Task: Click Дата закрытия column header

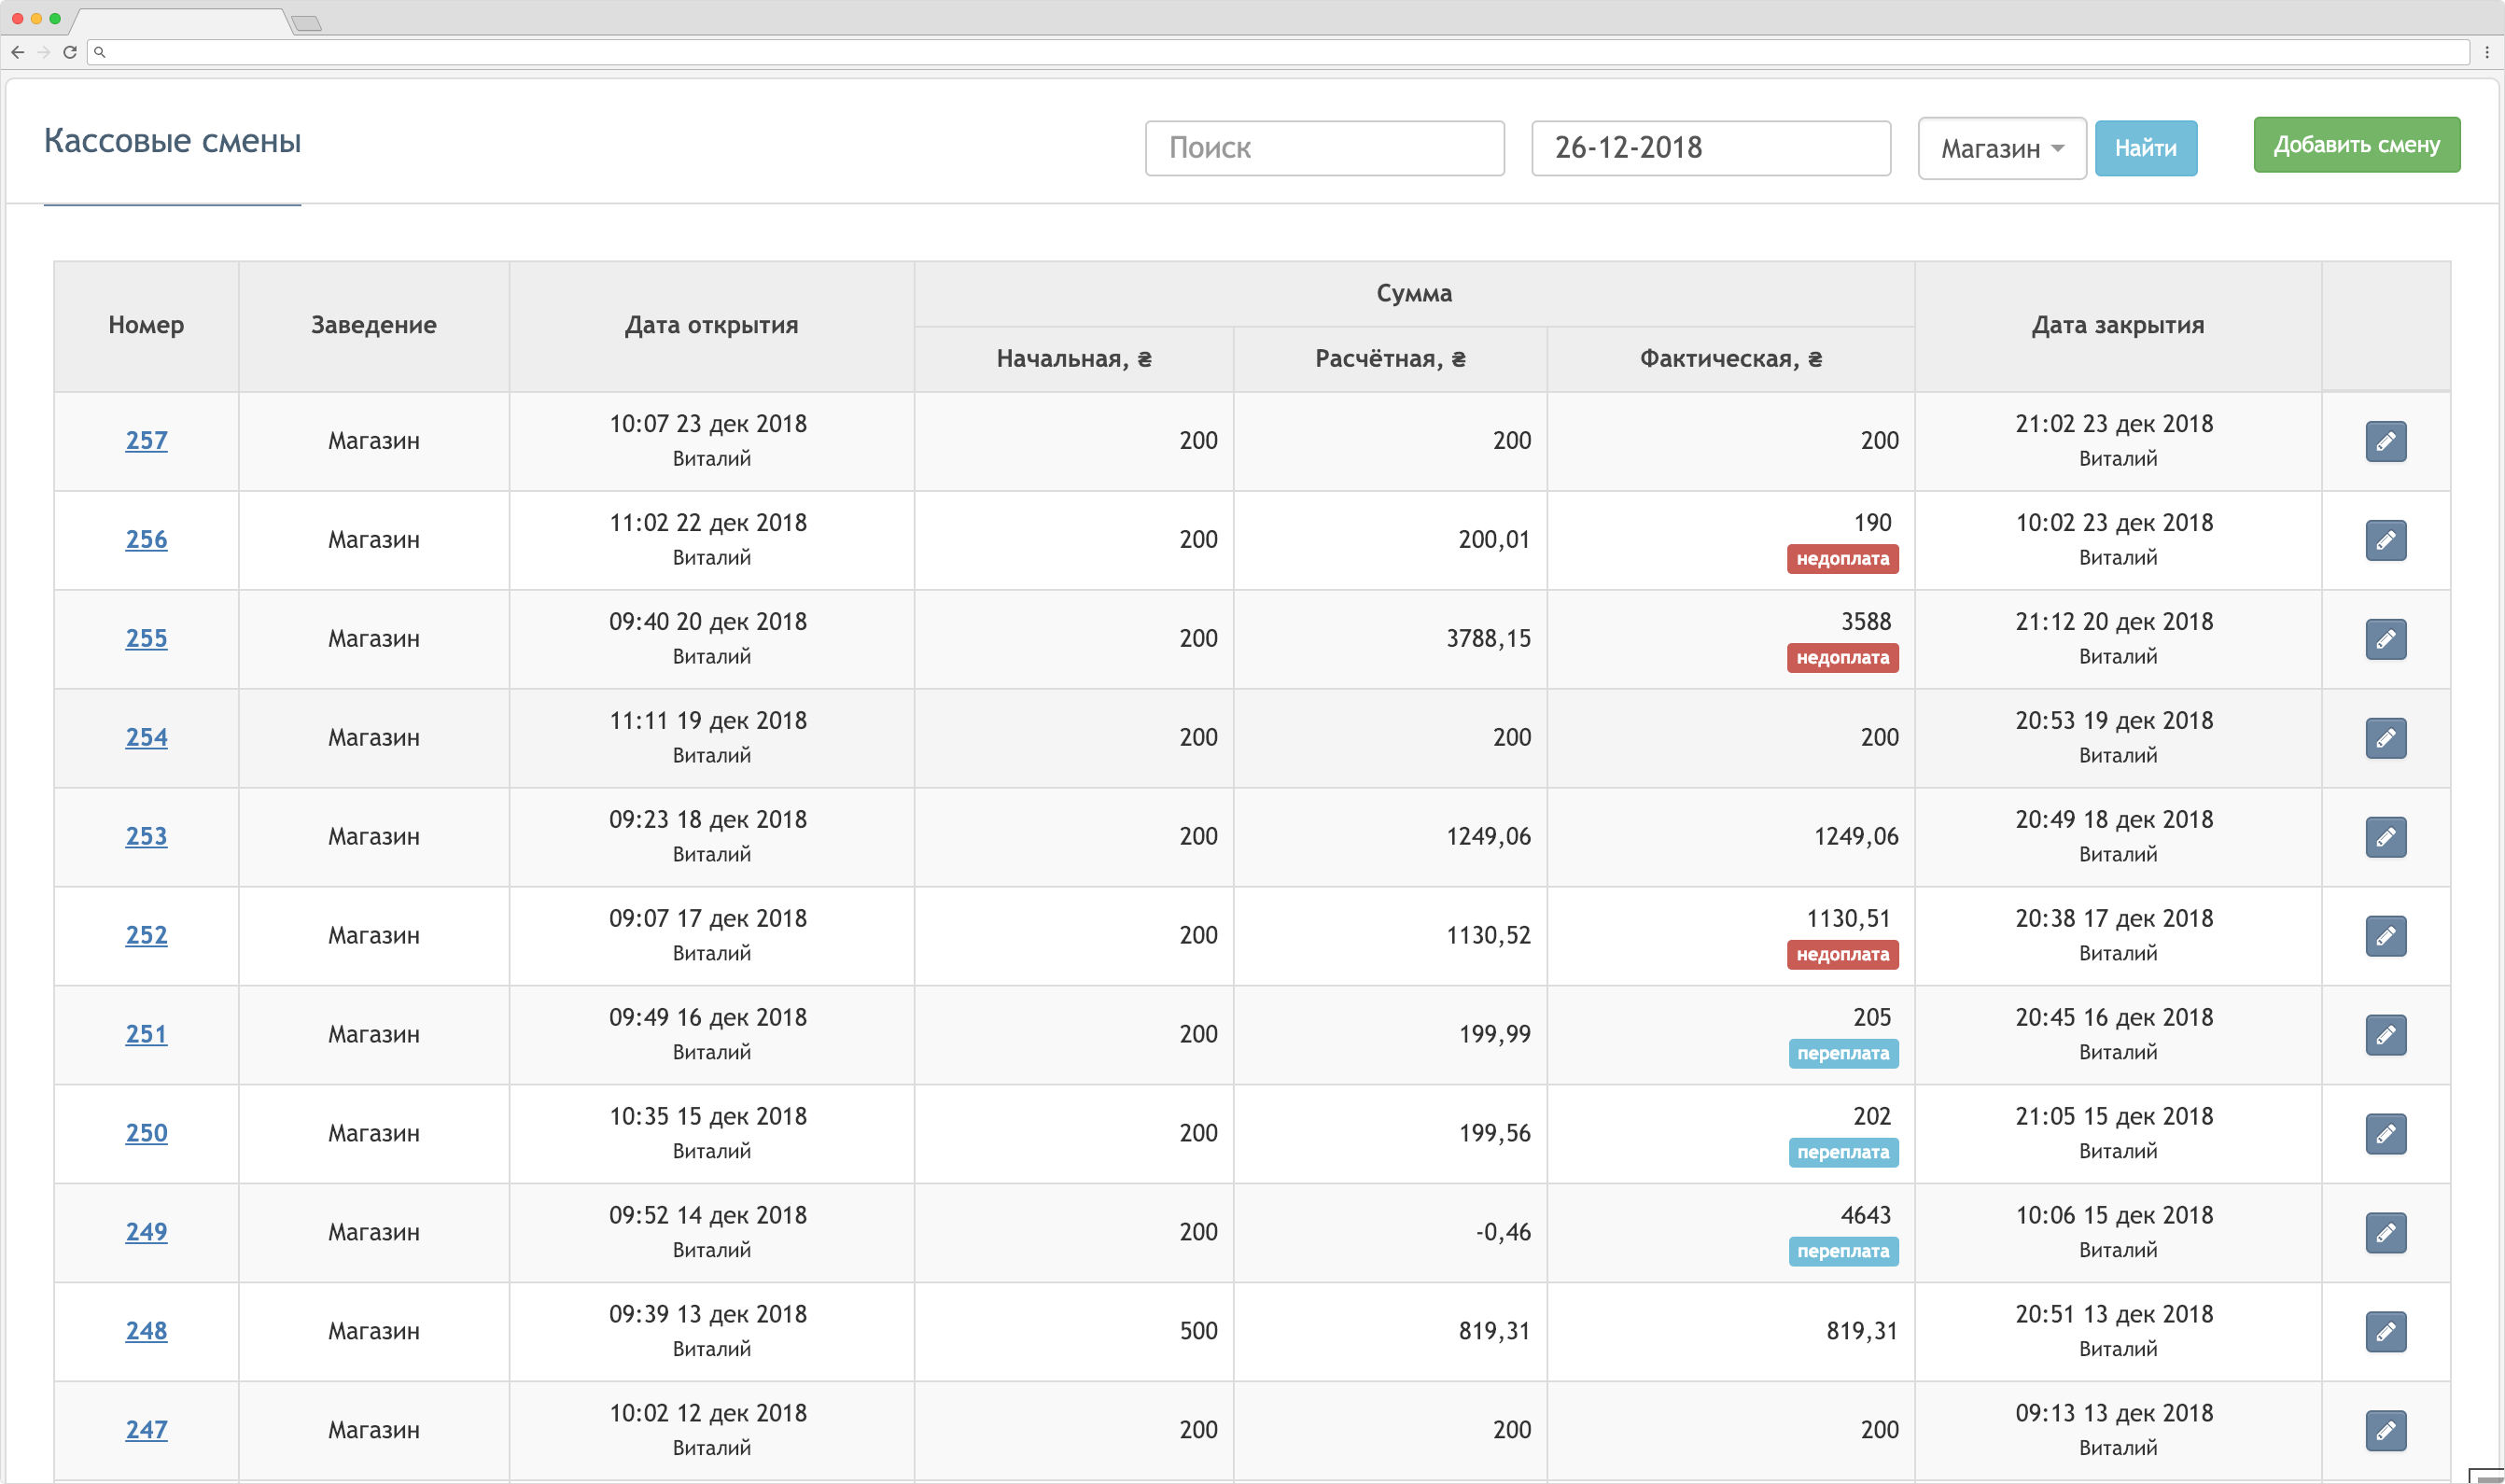Action: [x=2118, y=325]
